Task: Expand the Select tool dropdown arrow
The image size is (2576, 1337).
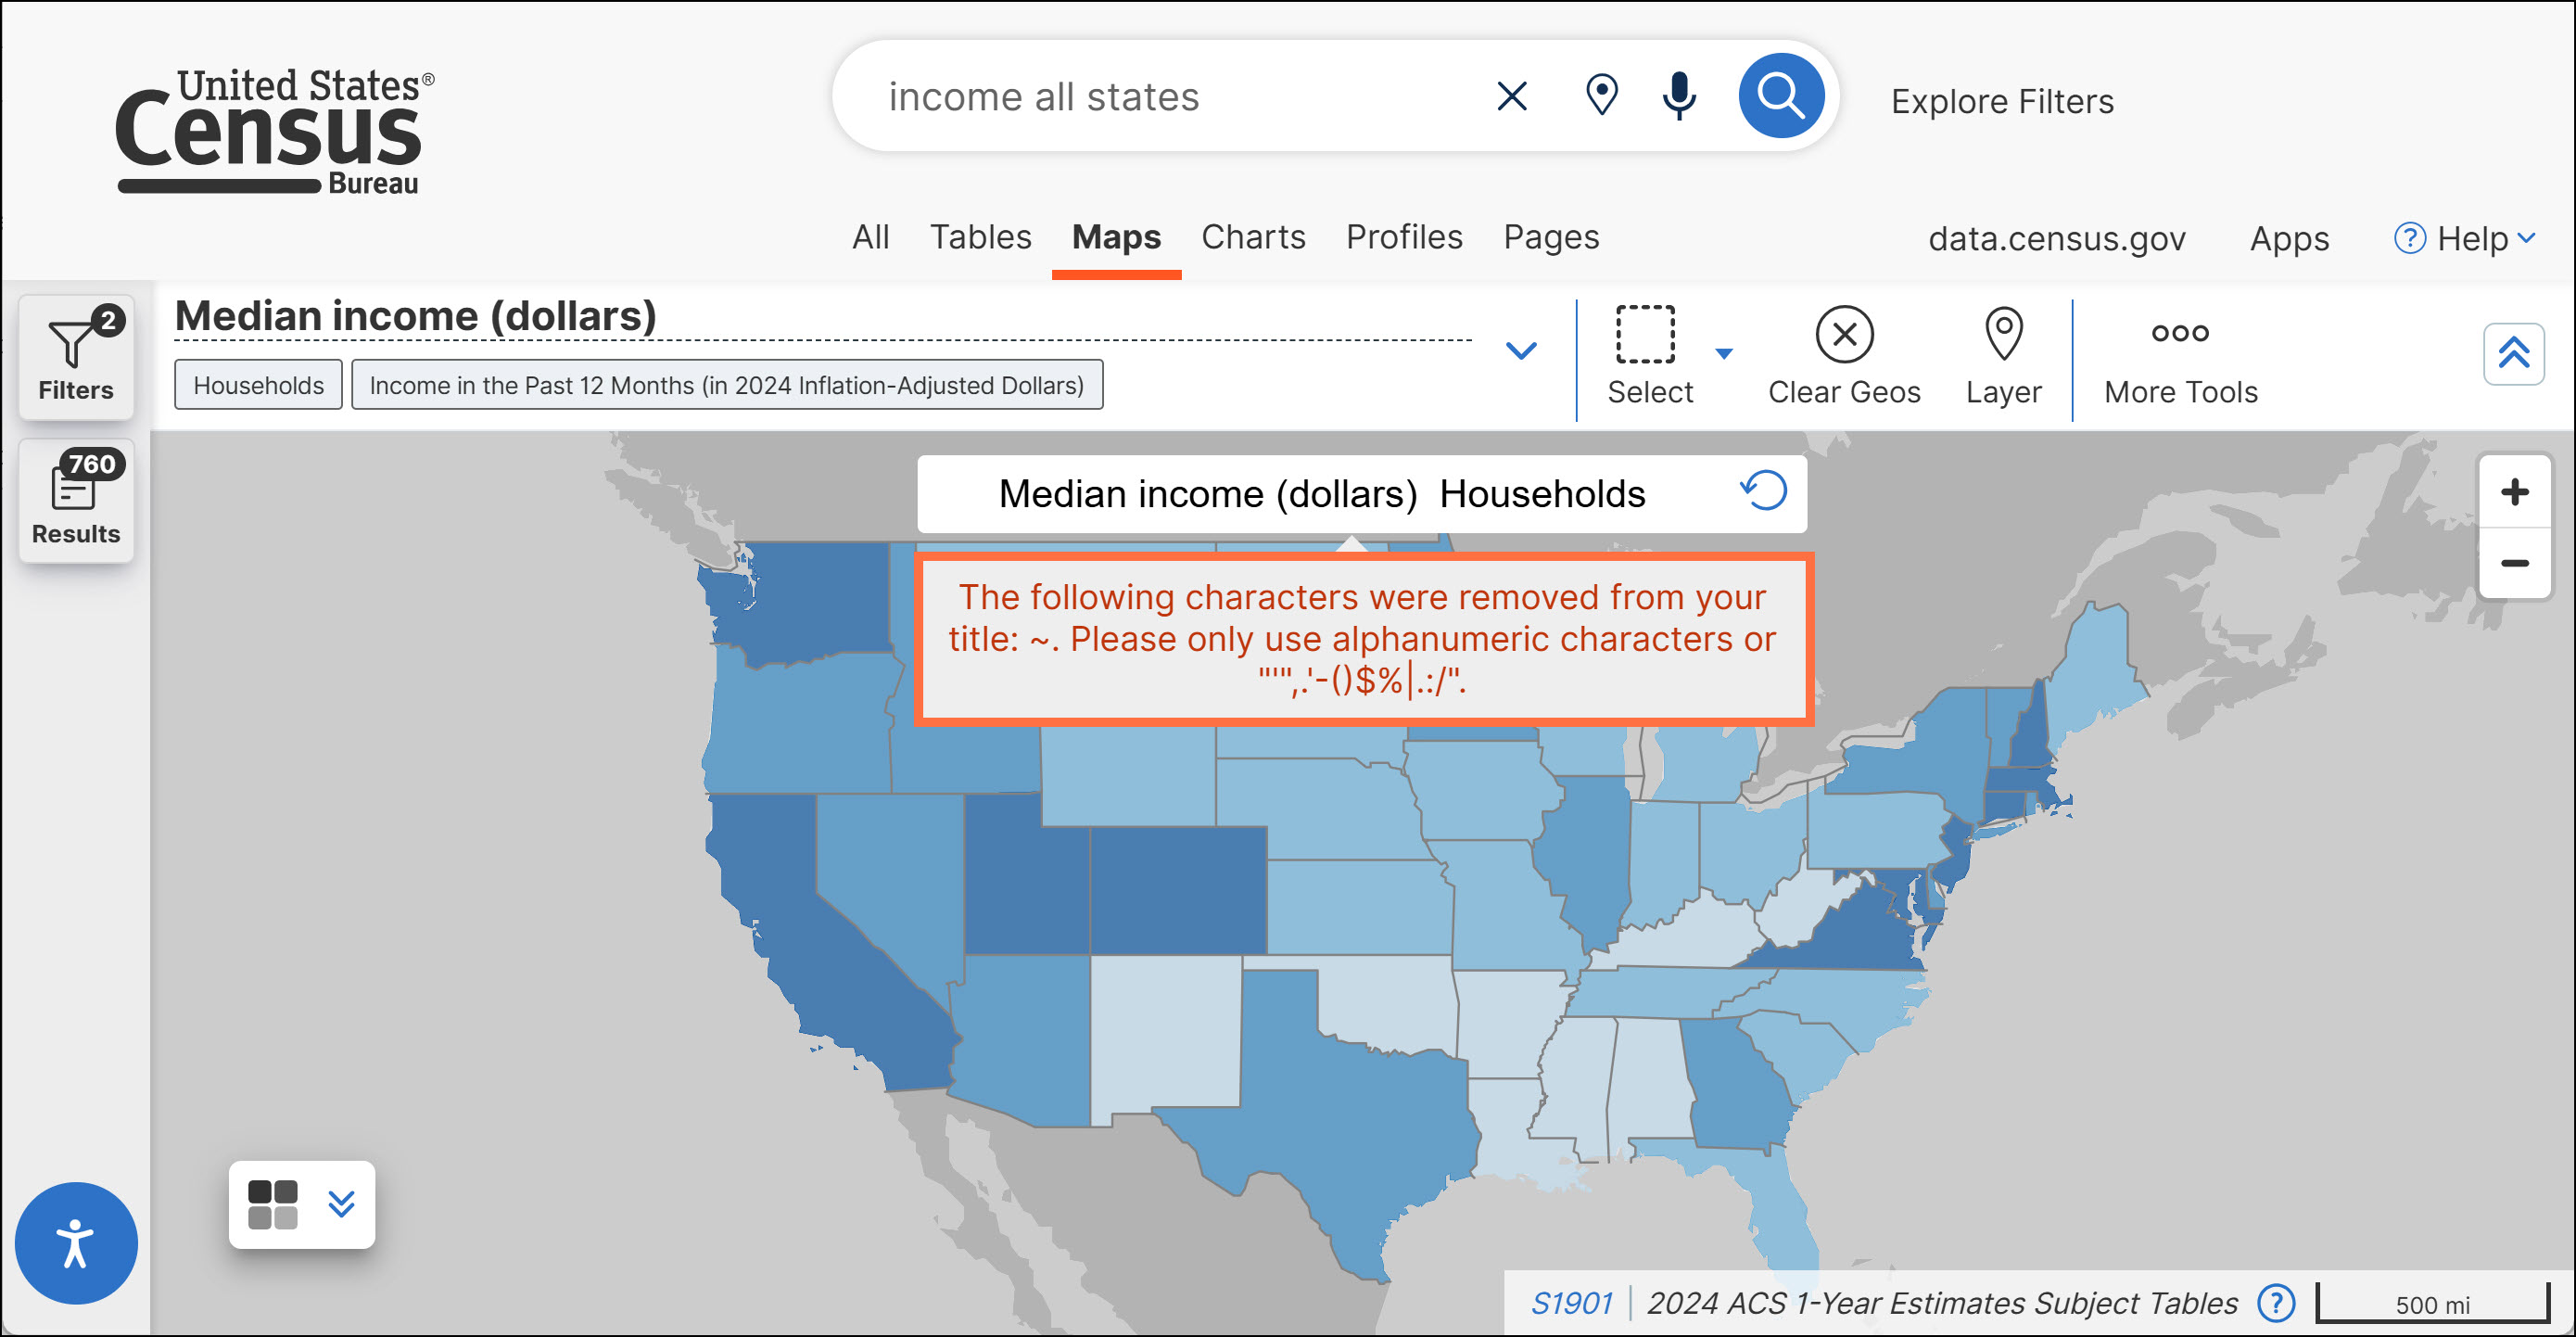Action: pyautogui.click(x=1723, y=353)
